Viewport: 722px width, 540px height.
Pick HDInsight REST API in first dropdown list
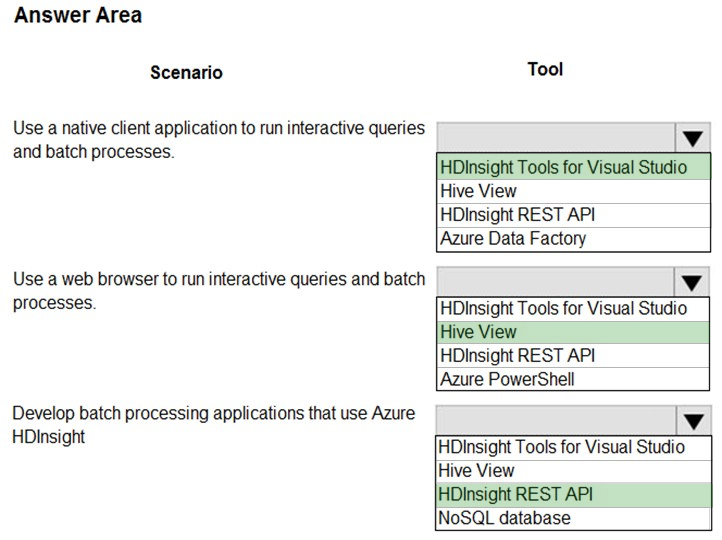[573, 215]
